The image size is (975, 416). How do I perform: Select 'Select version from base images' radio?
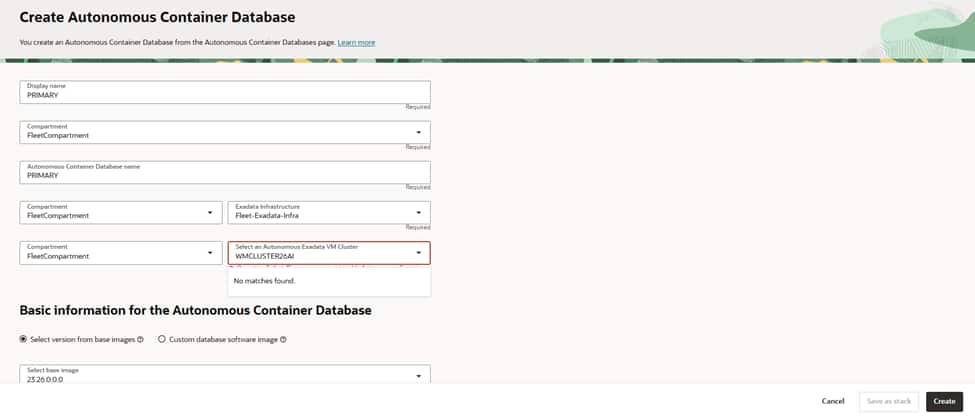tap(24, 339)
